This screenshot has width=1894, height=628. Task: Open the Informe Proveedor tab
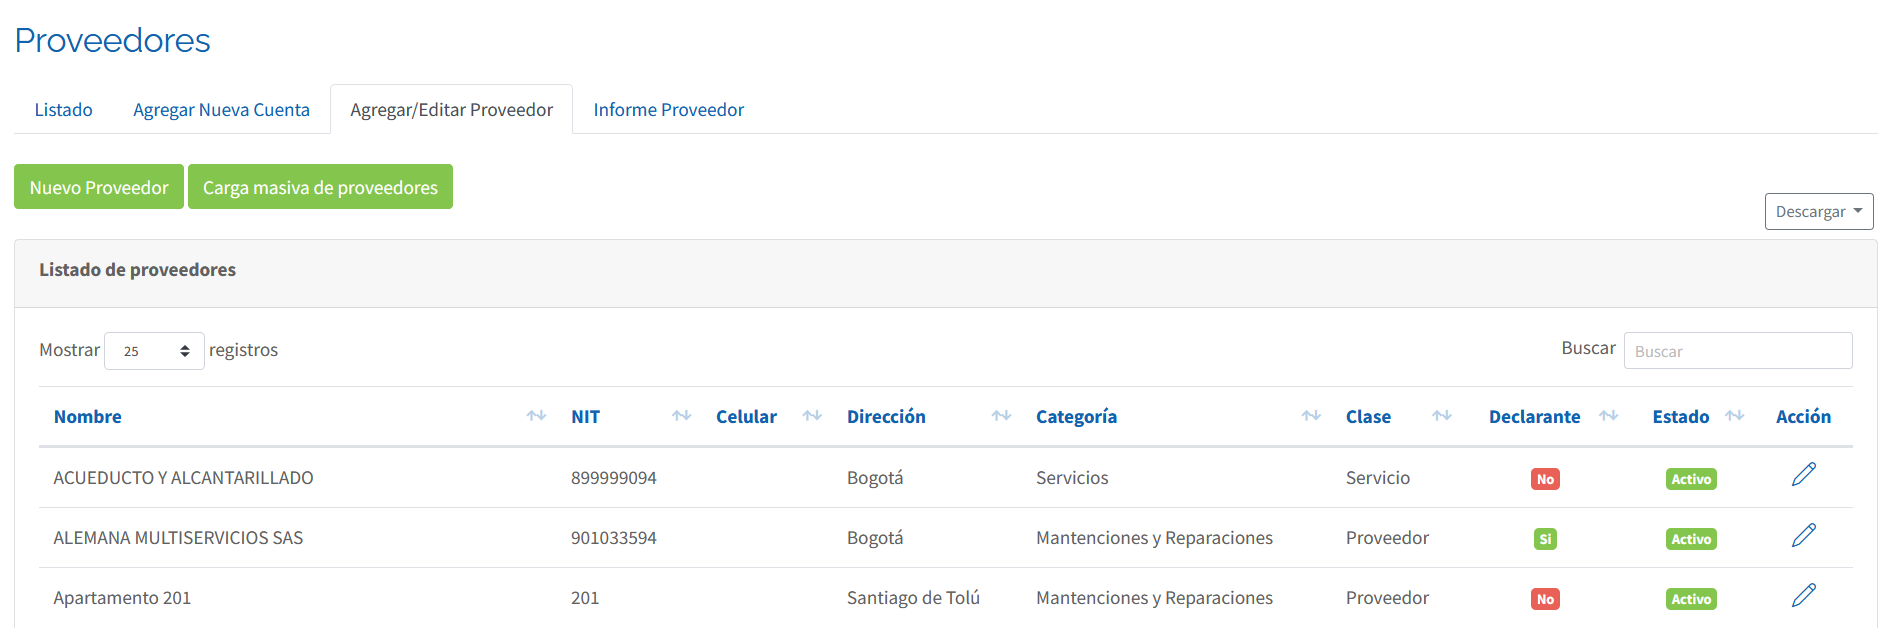pyautogui.click(x=669, y=110)
